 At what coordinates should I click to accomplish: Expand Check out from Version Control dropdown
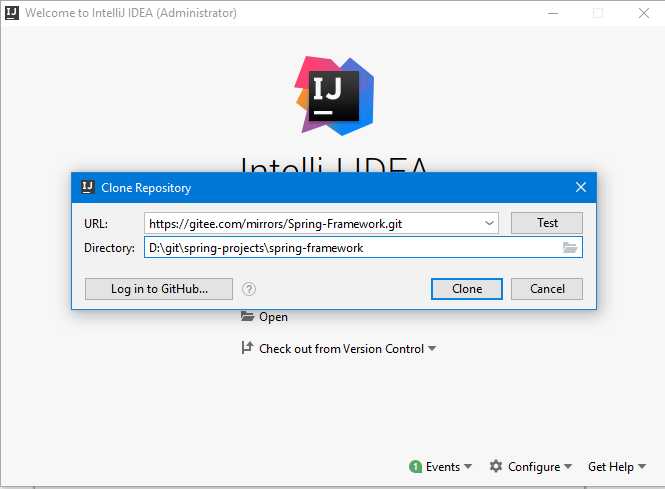coord(432,349)
